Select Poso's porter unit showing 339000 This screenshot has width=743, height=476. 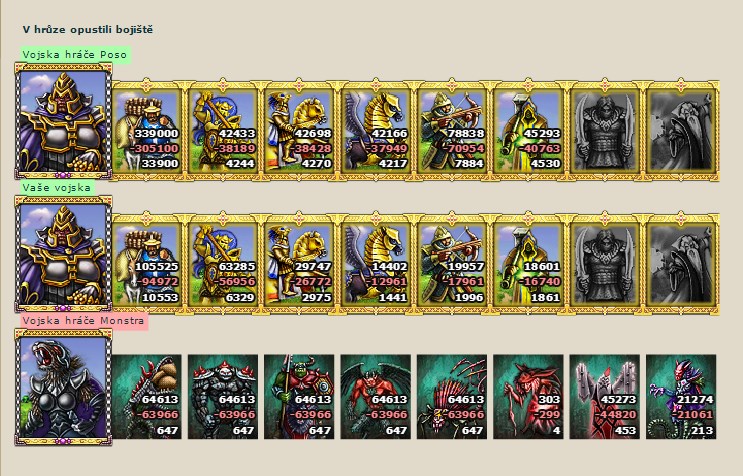point(146,131)
